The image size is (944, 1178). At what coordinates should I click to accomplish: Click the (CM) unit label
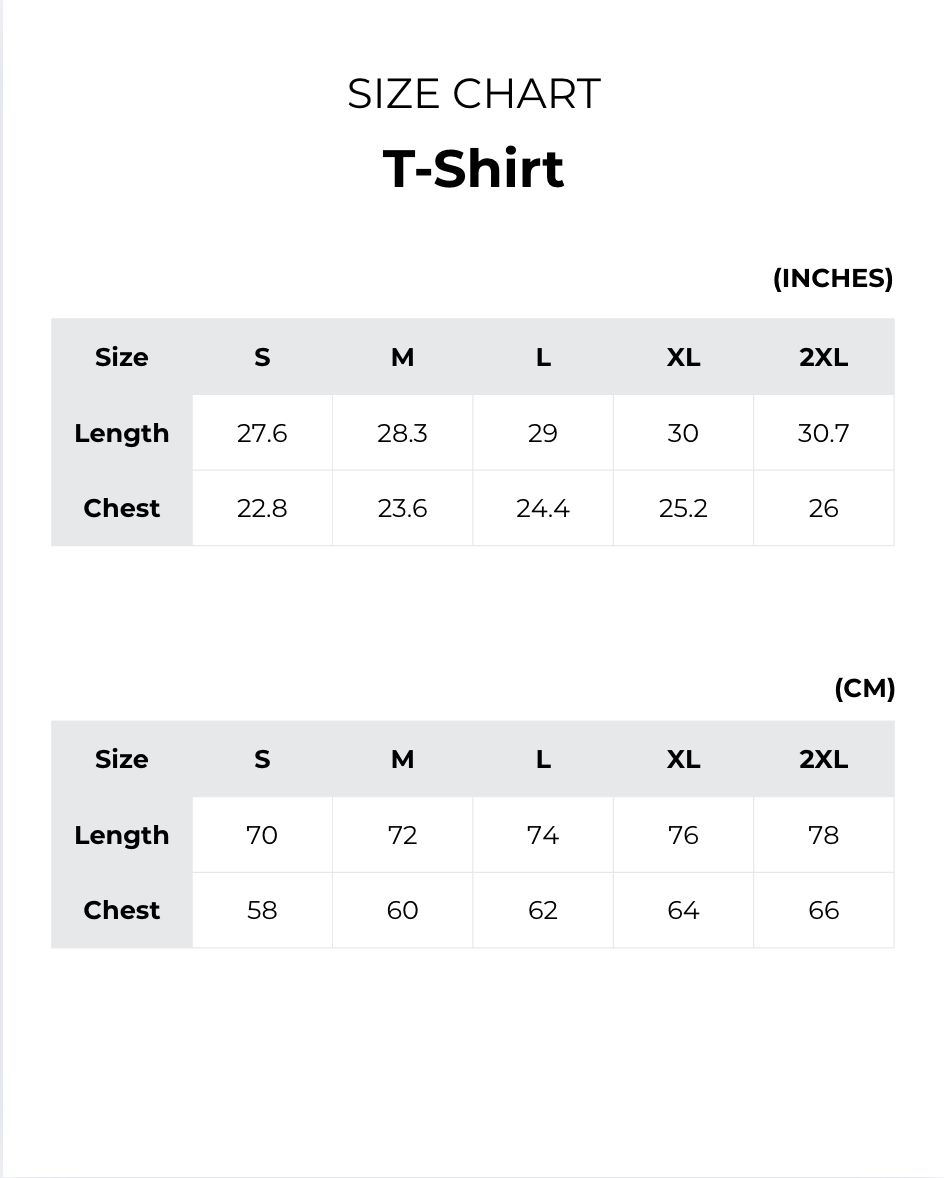click(x=864, y=688)
